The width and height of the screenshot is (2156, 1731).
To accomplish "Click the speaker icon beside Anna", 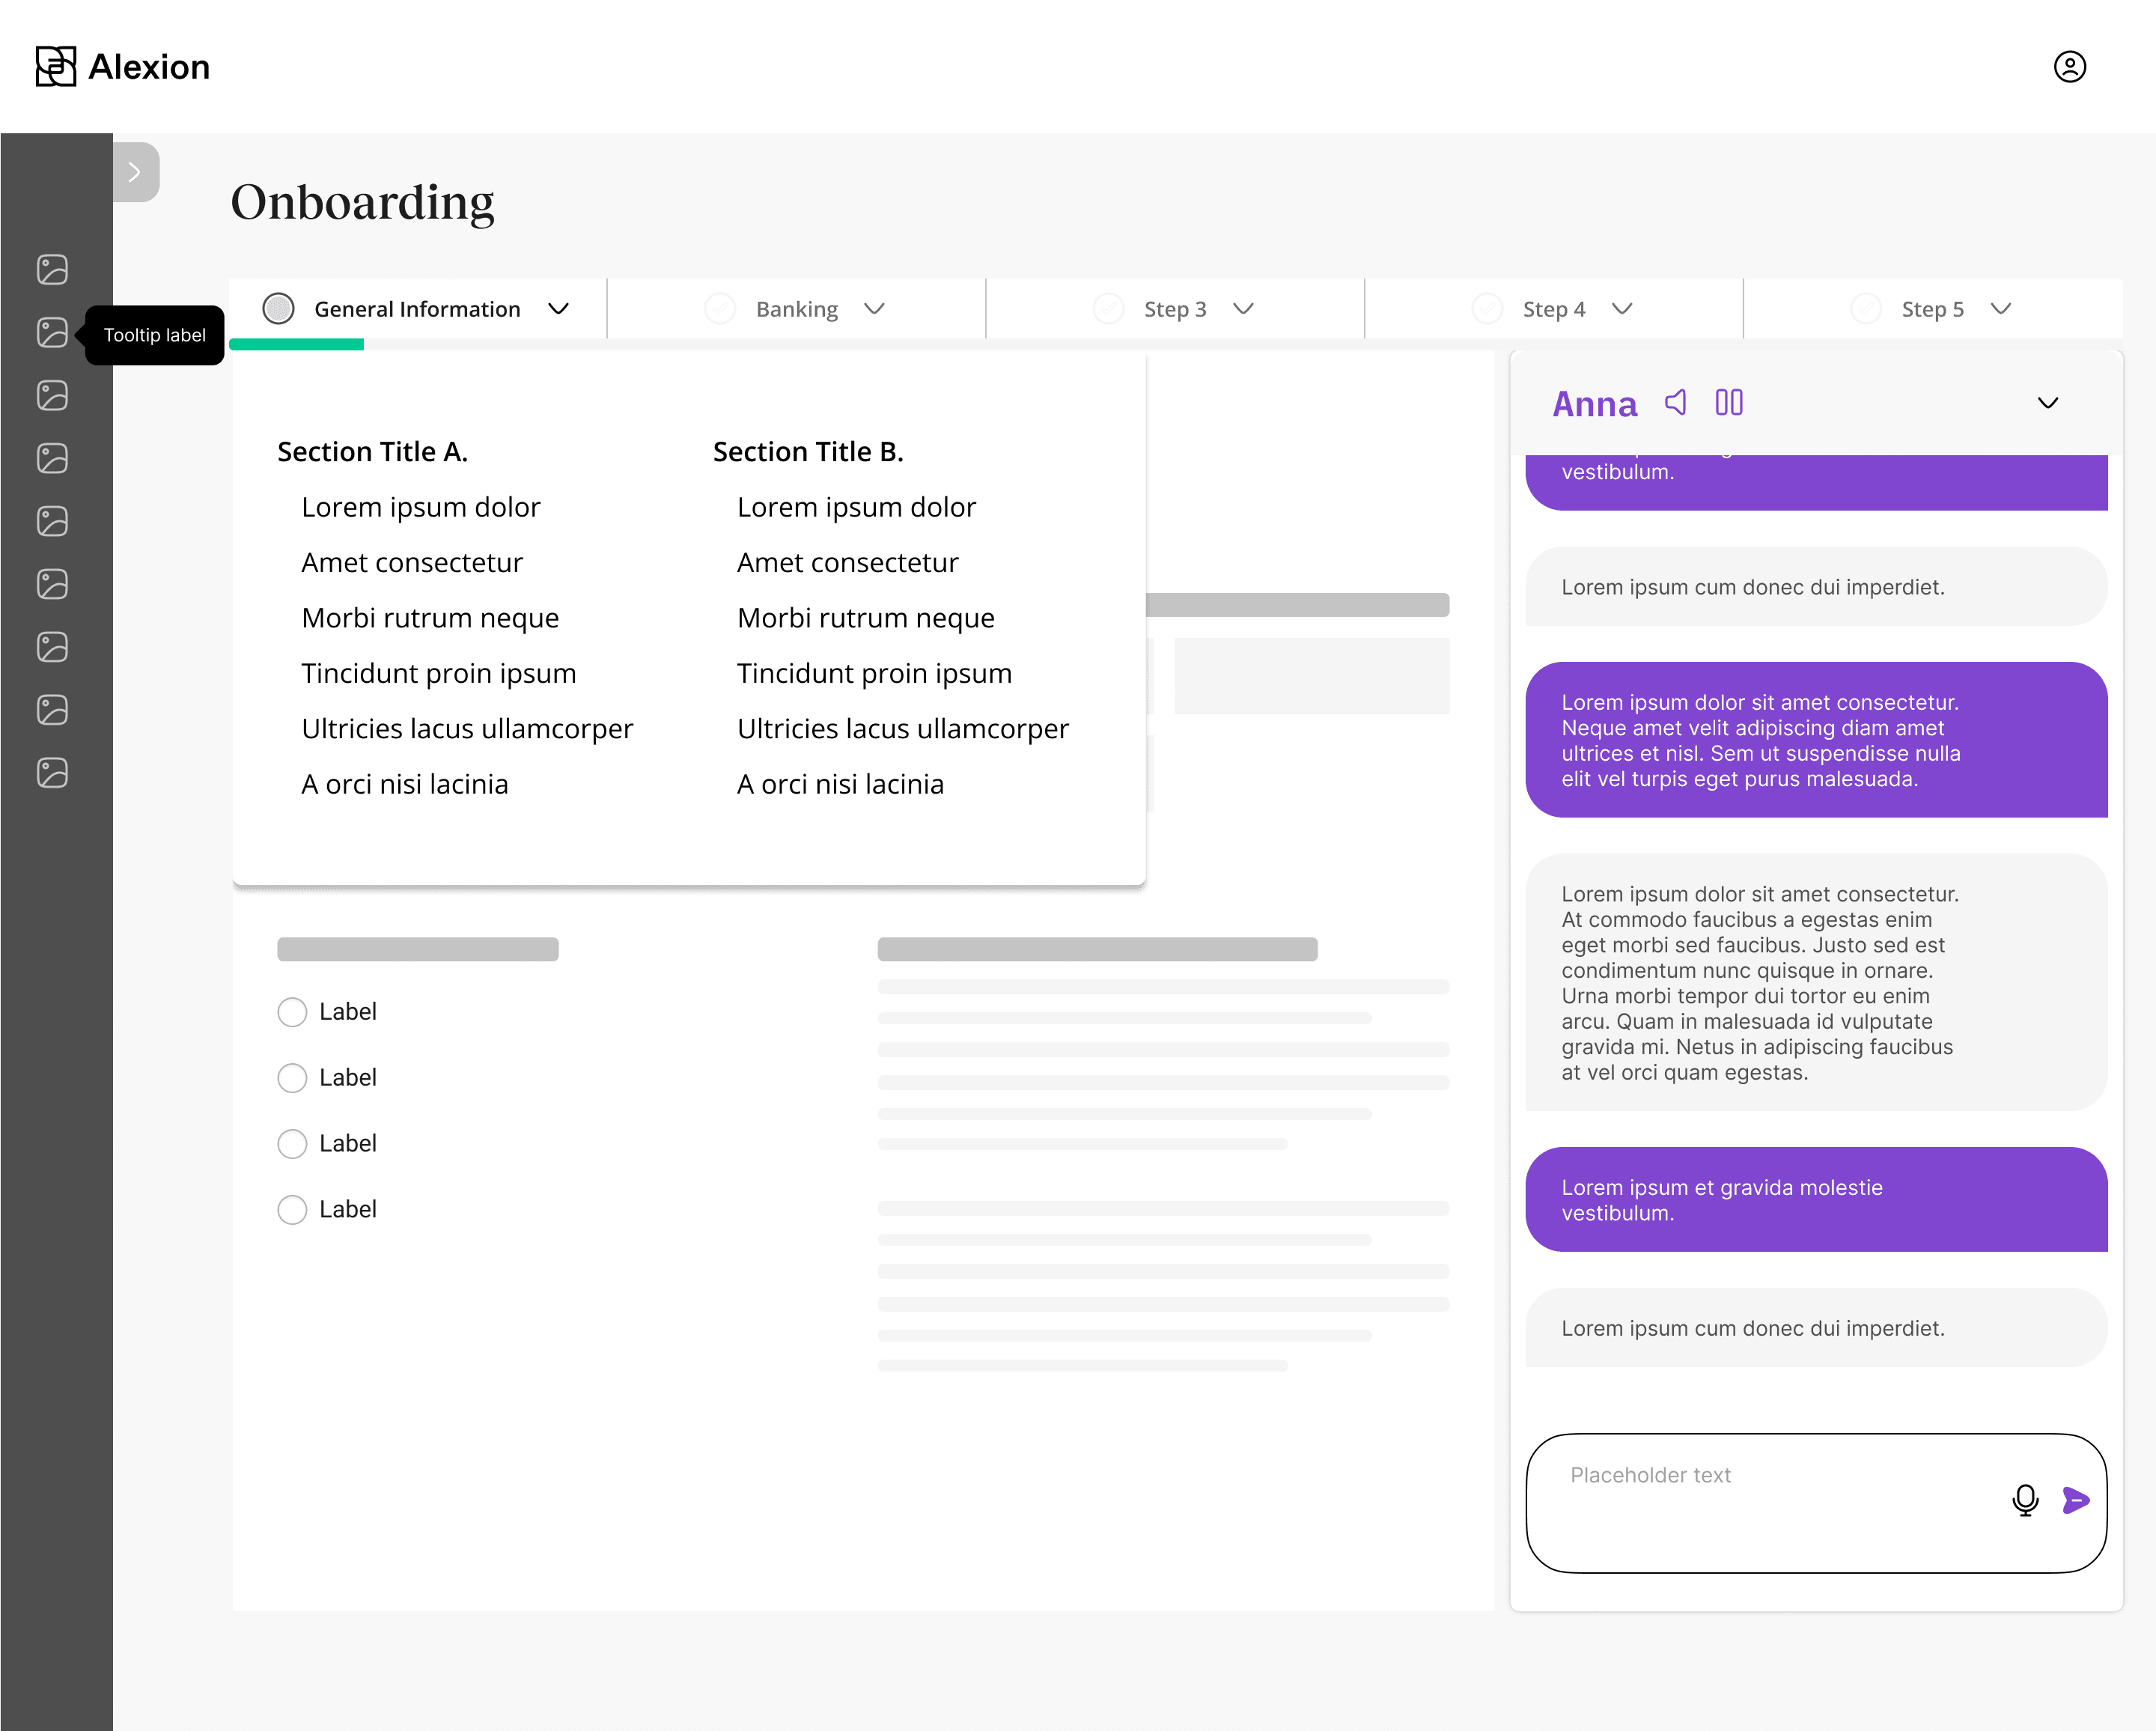I will [x=1676, y=402].
